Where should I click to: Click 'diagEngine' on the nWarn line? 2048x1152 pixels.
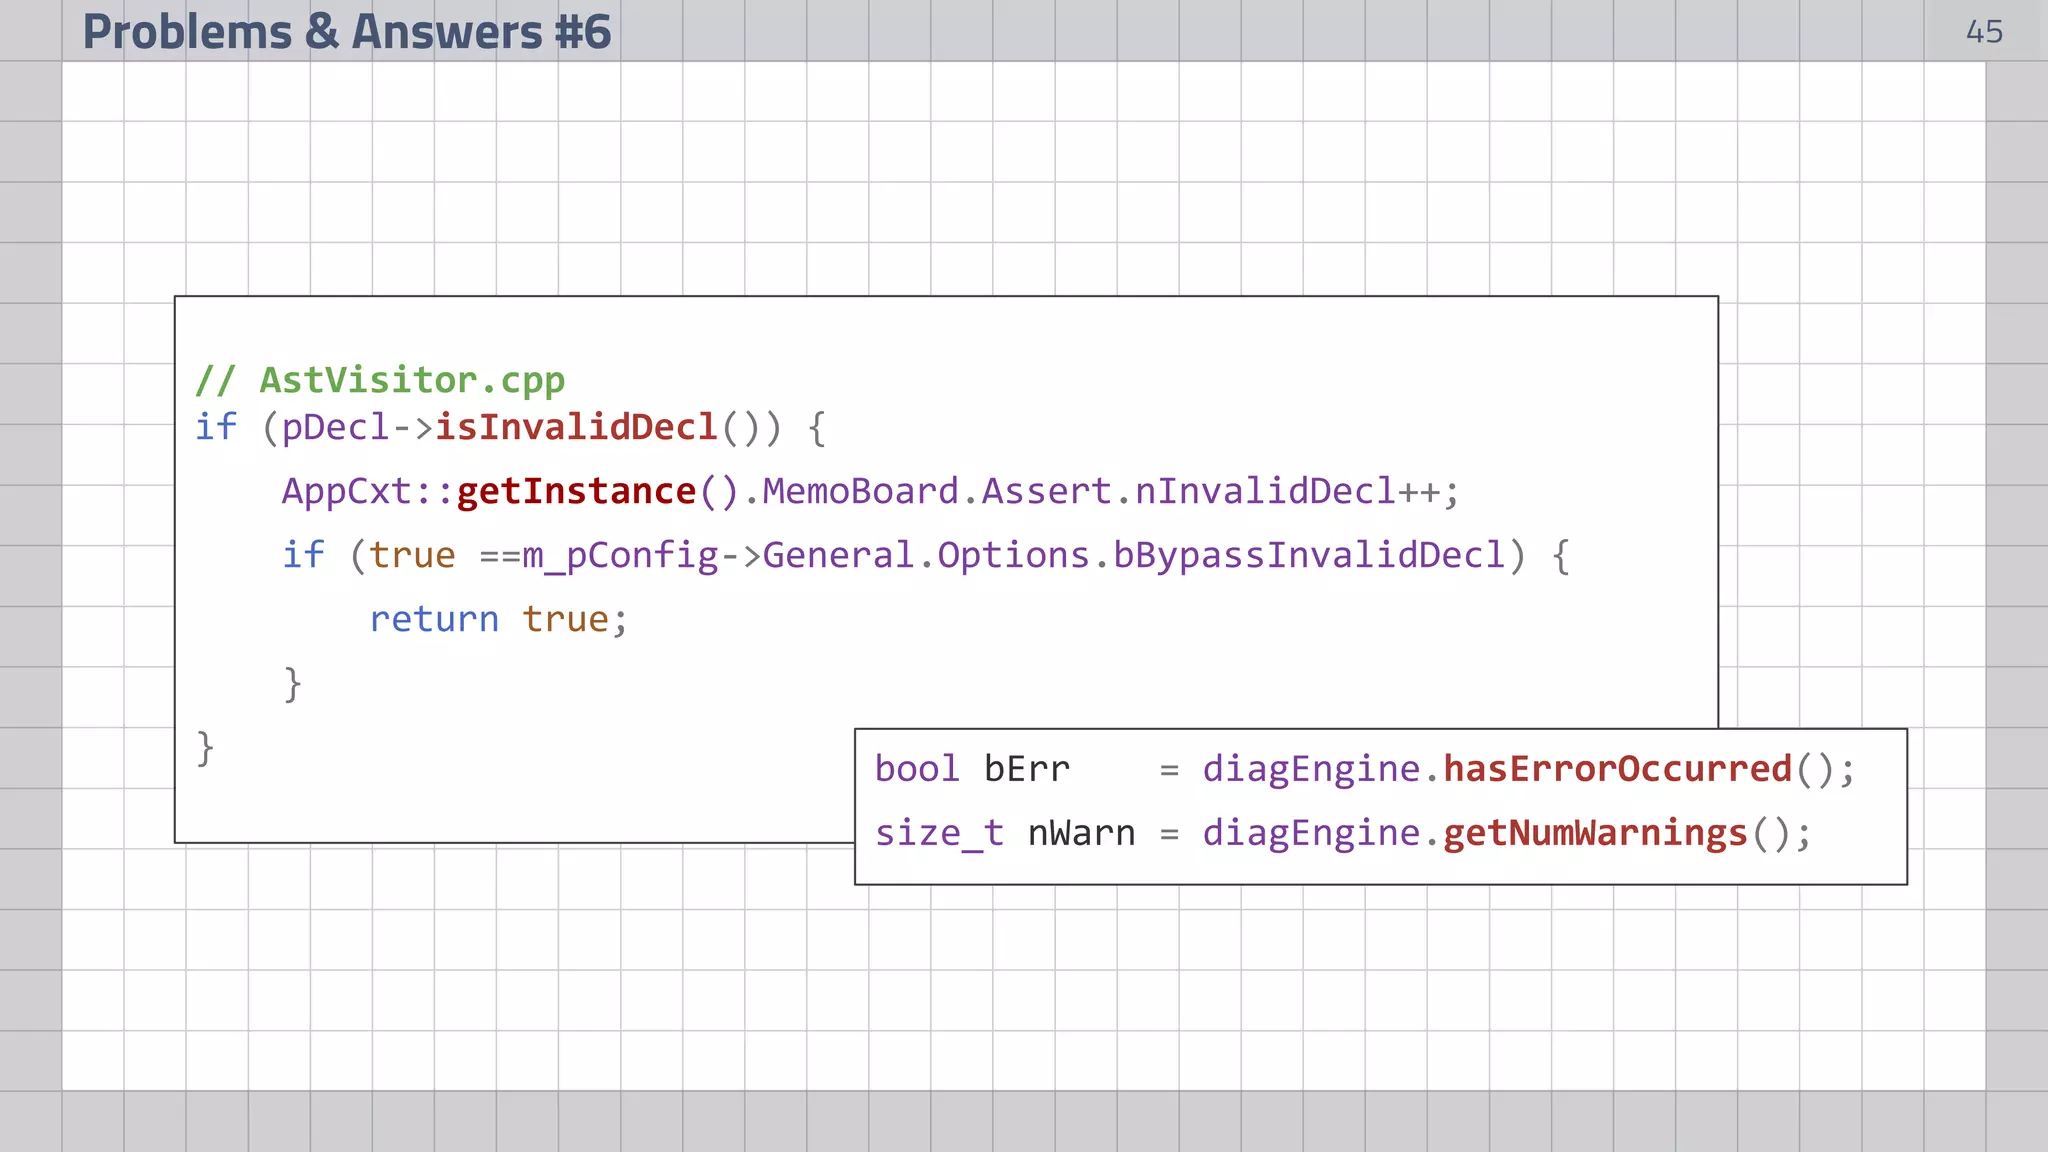pos(1311,833)
